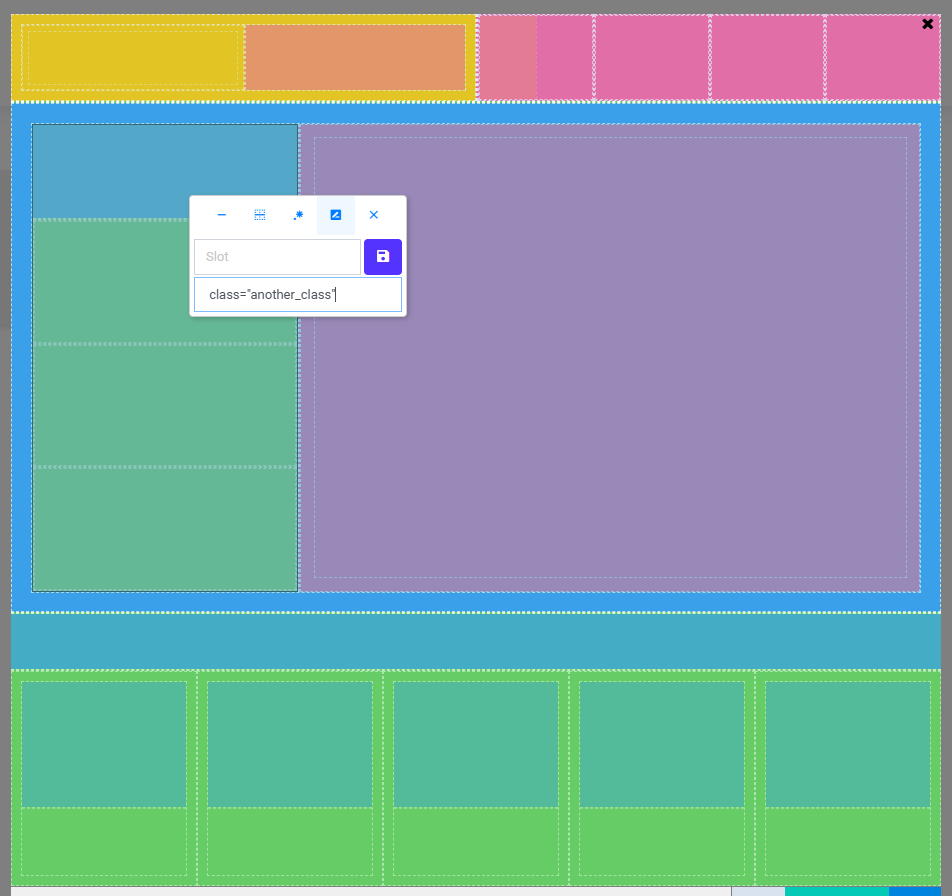This screenshot has height=896, width=952.
Task: Select the large purple content area
Action: (610, 400)
